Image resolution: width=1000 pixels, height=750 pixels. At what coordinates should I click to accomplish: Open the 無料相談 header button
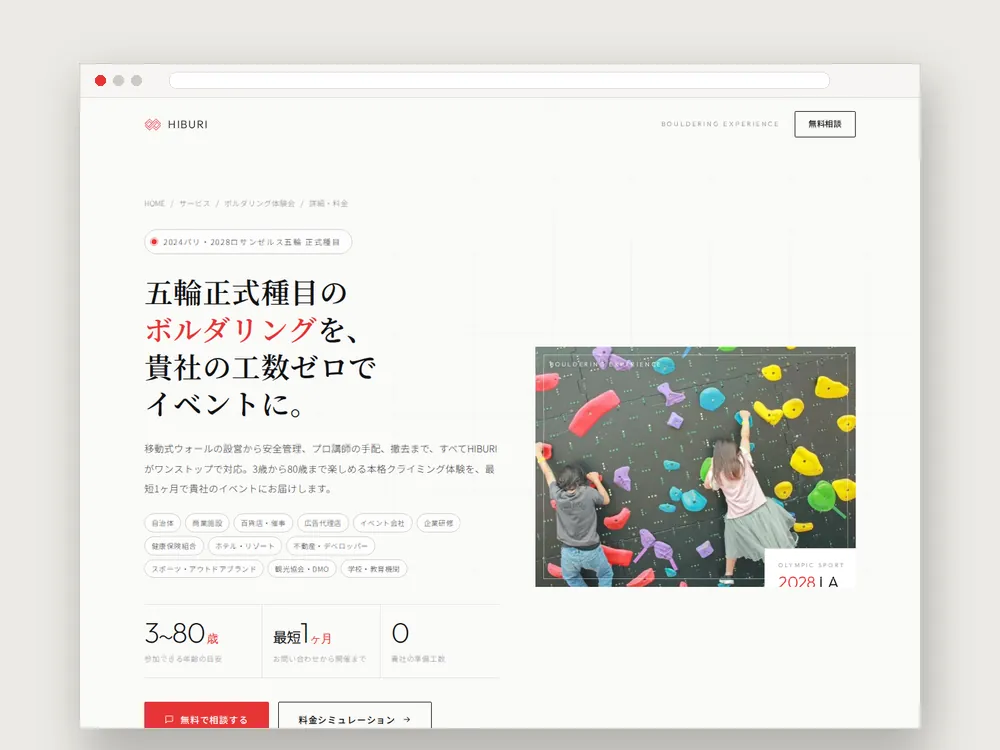tap(825, 124)
